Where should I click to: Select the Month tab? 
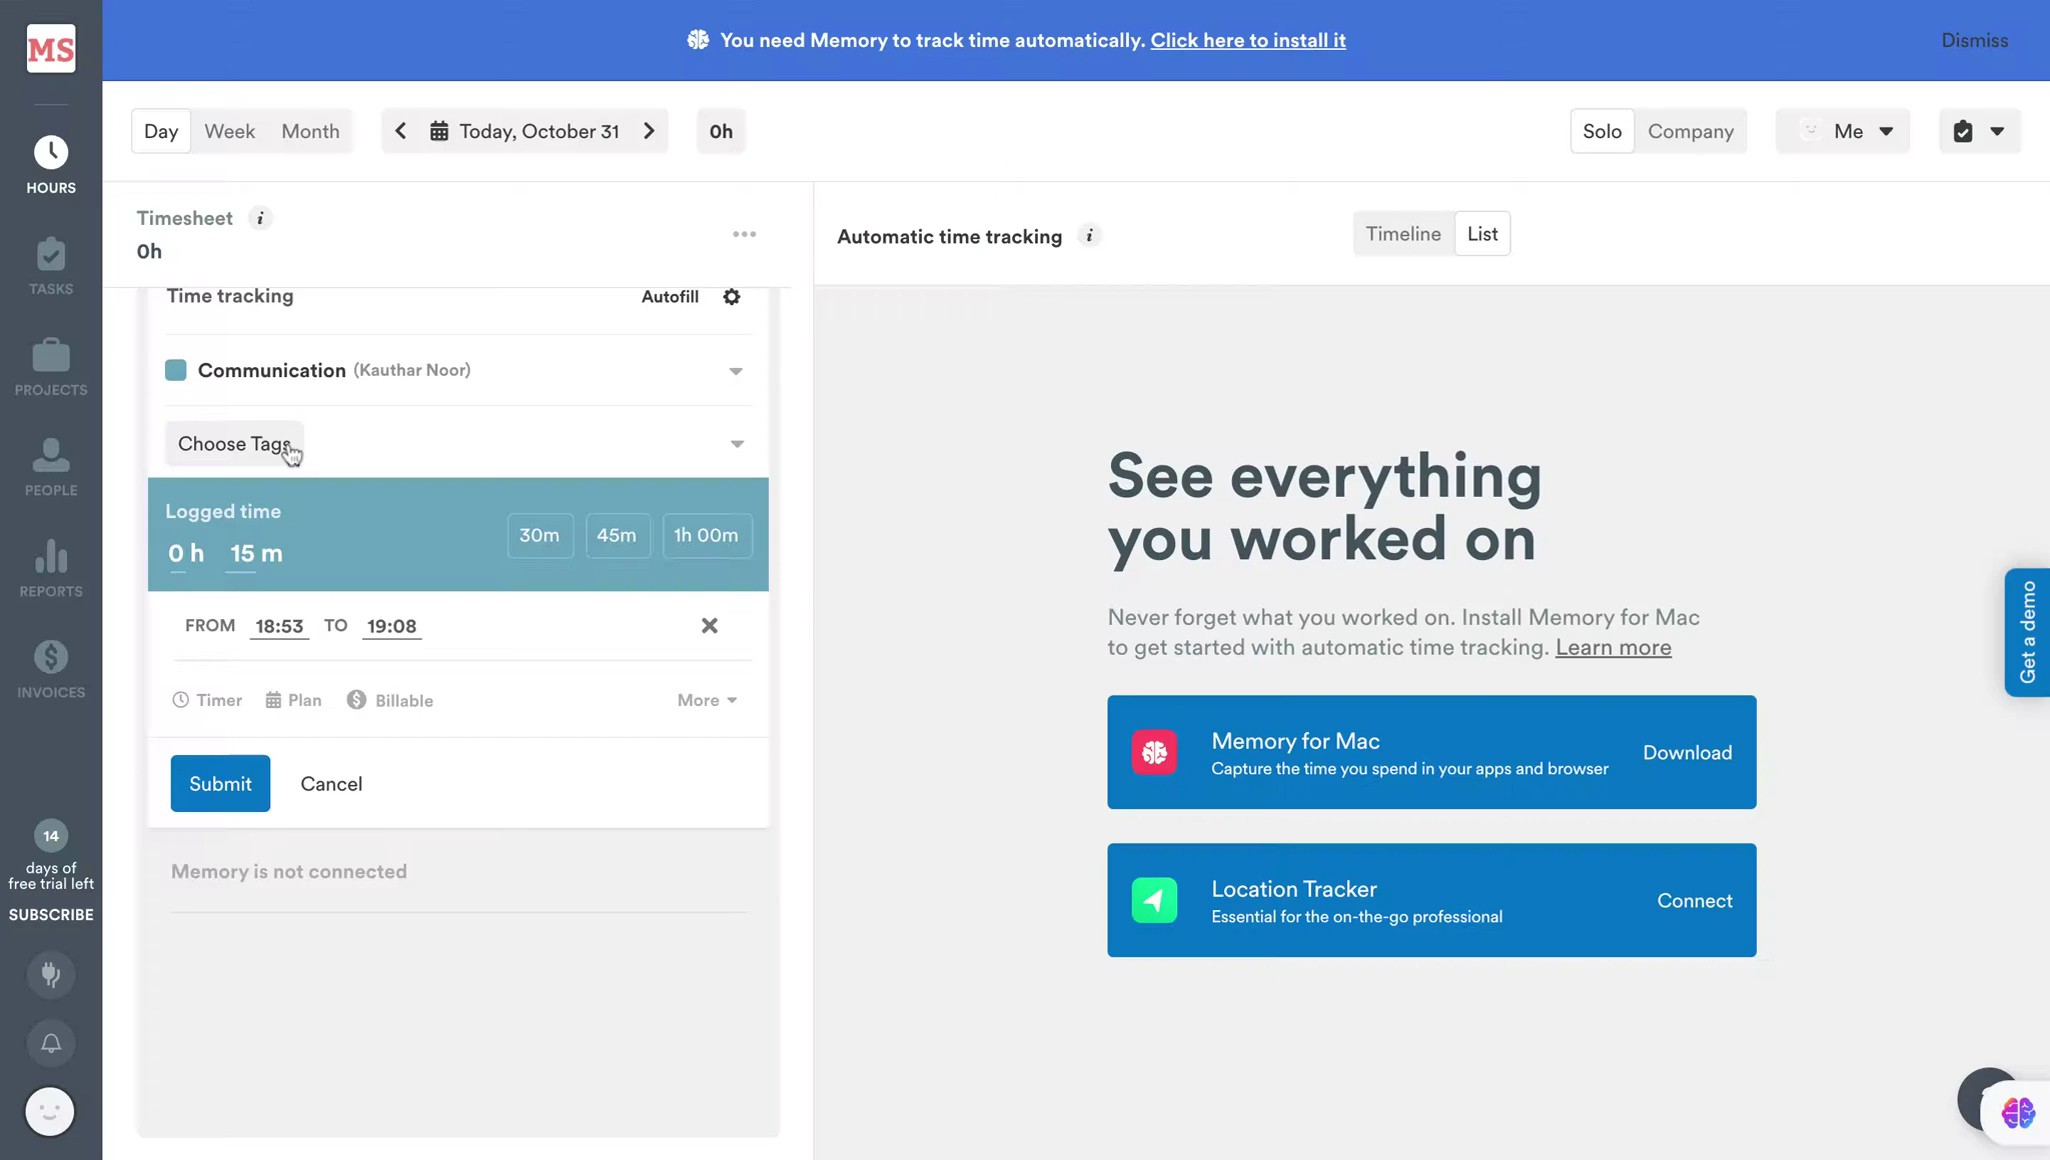(x=310, y=131)
